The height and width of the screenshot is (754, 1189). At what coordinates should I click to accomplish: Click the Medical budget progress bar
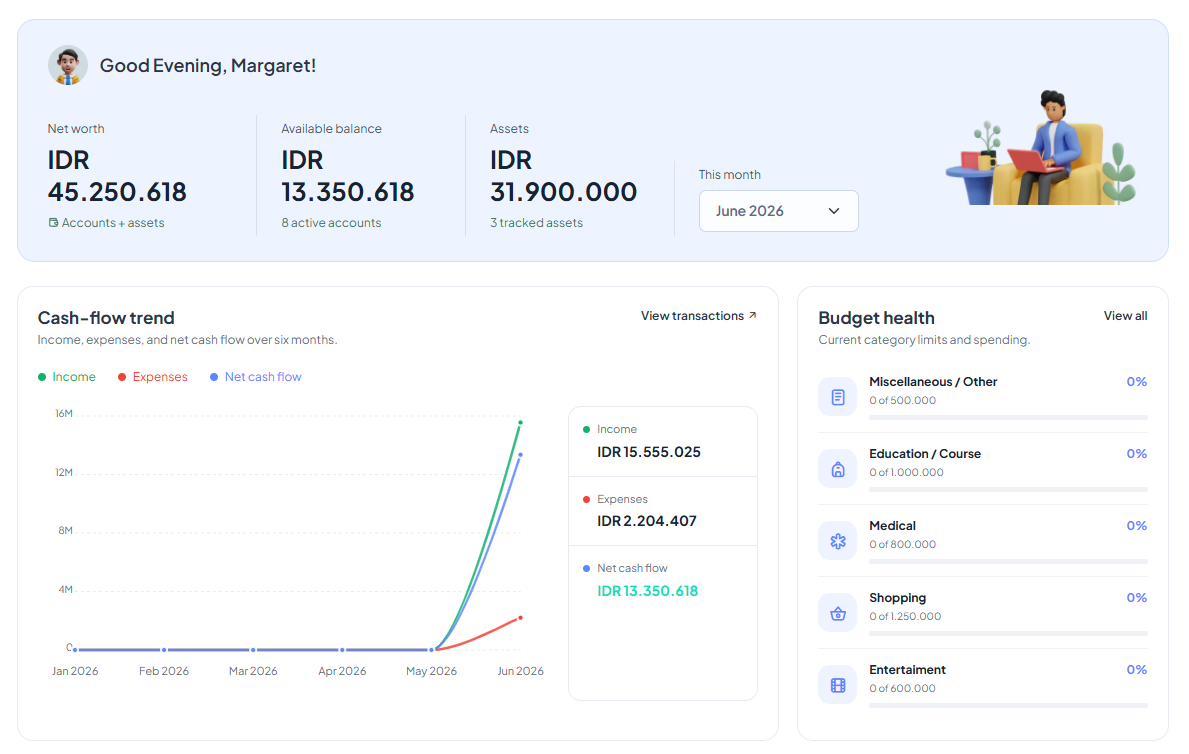click(1009, 561)
